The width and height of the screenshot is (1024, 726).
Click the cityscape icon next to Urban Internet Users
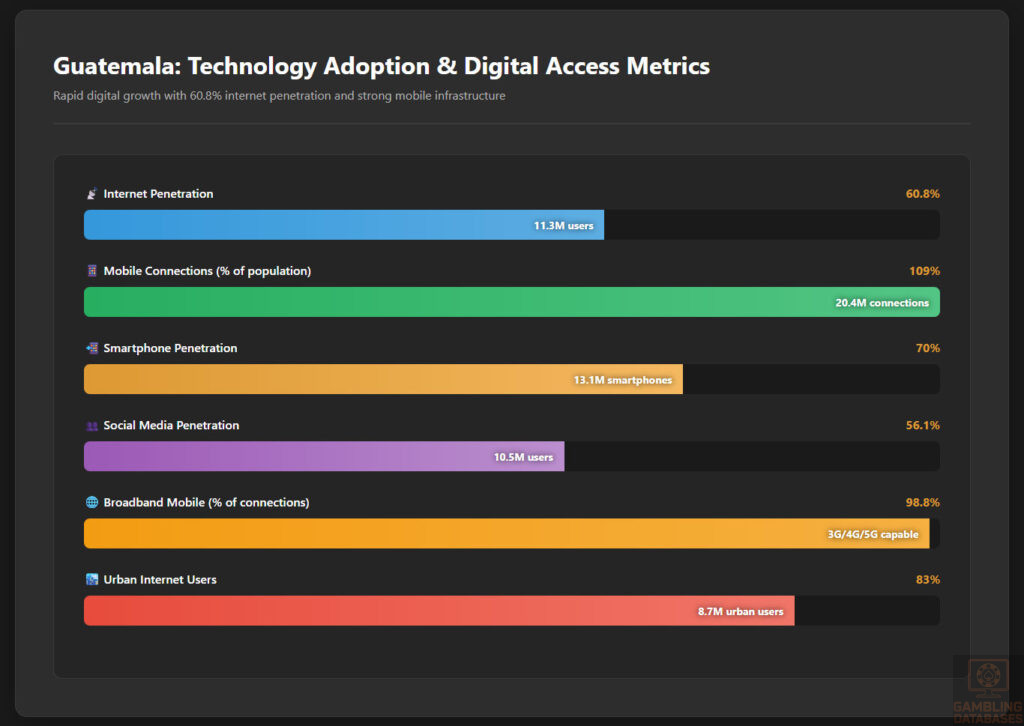click(91, 579)
